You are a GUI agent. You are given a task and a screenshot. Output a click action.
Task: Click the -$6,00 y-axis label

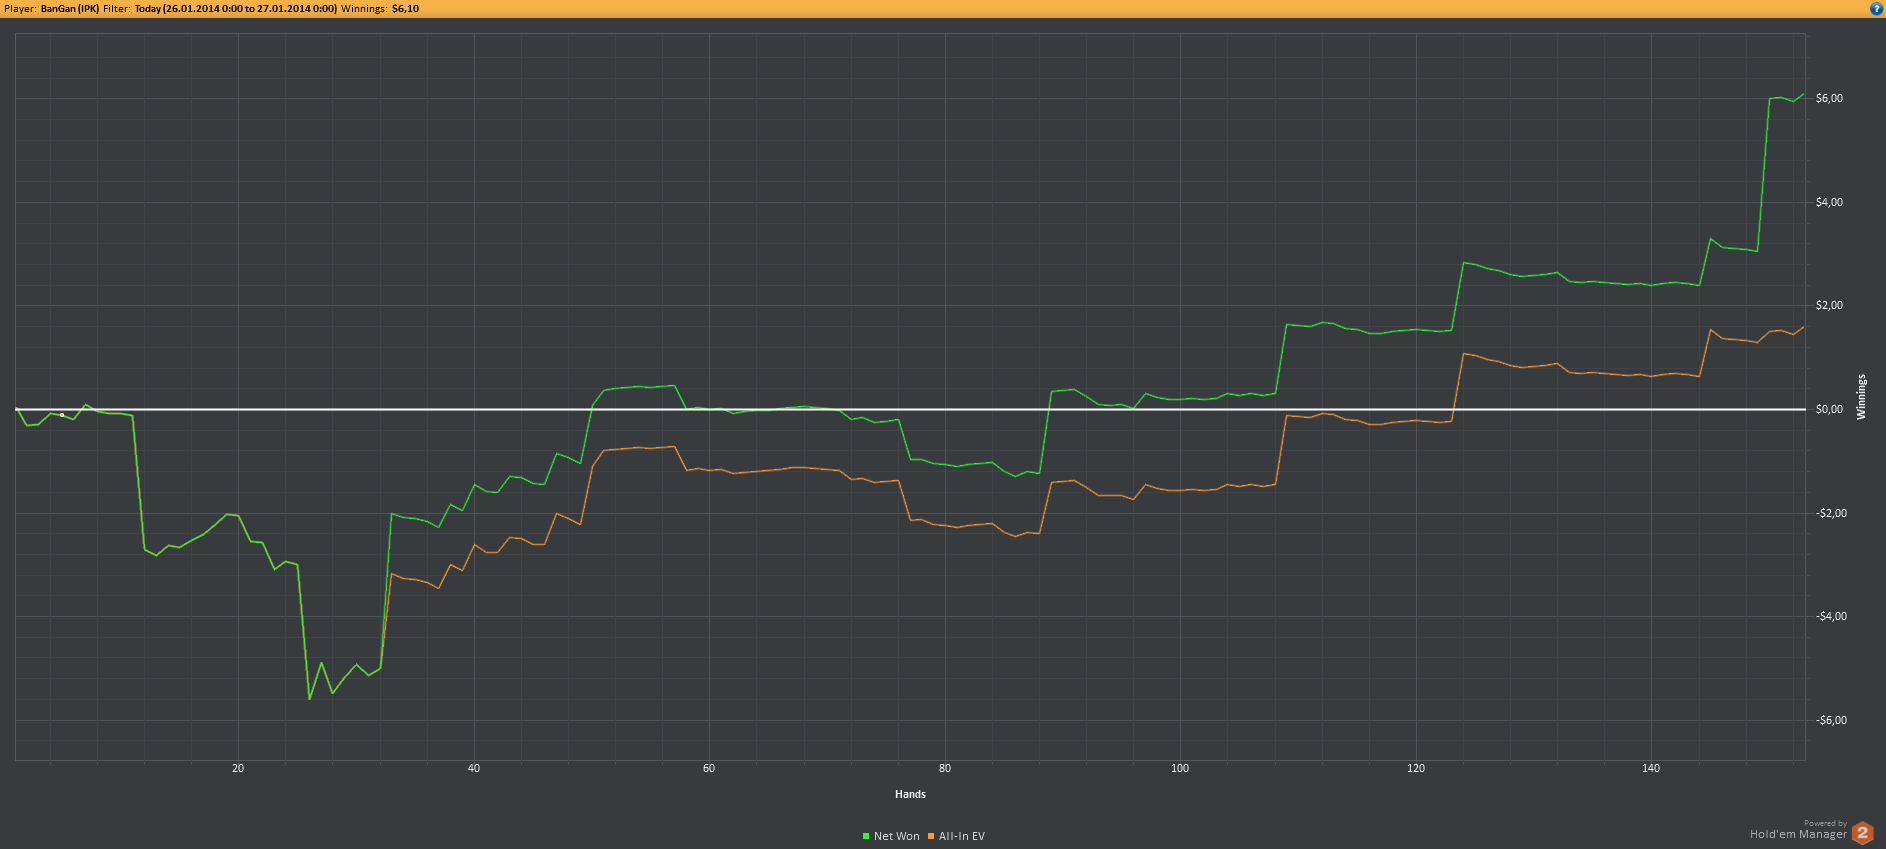(x=1831, y=720)
